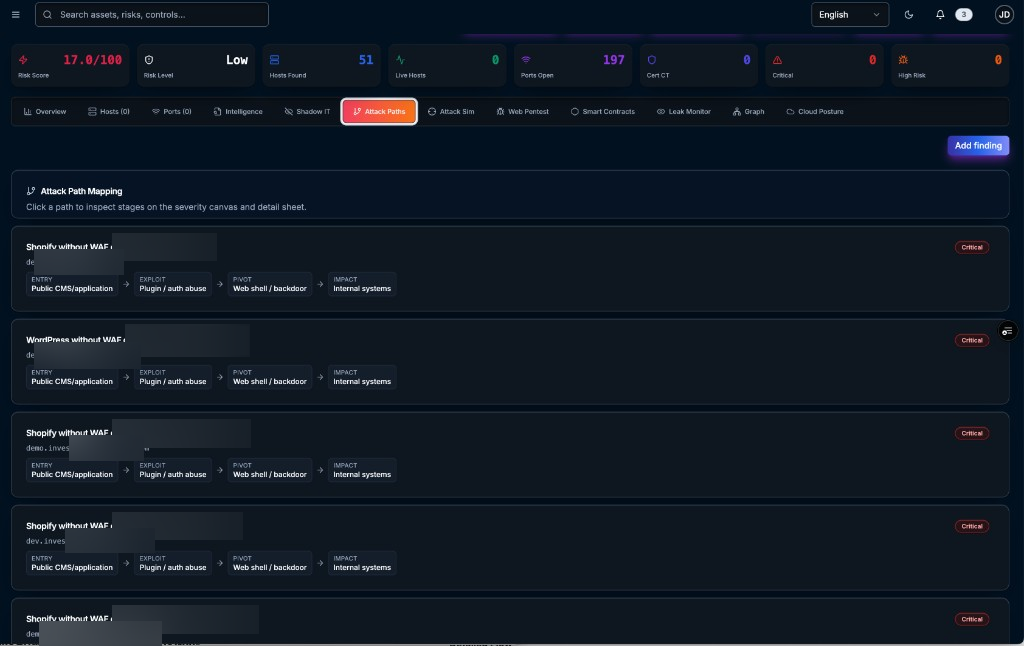The width and height of the screenshot is (1024, 646).
Task: Click the Add finding button
Action: click(x=978, y=146)
